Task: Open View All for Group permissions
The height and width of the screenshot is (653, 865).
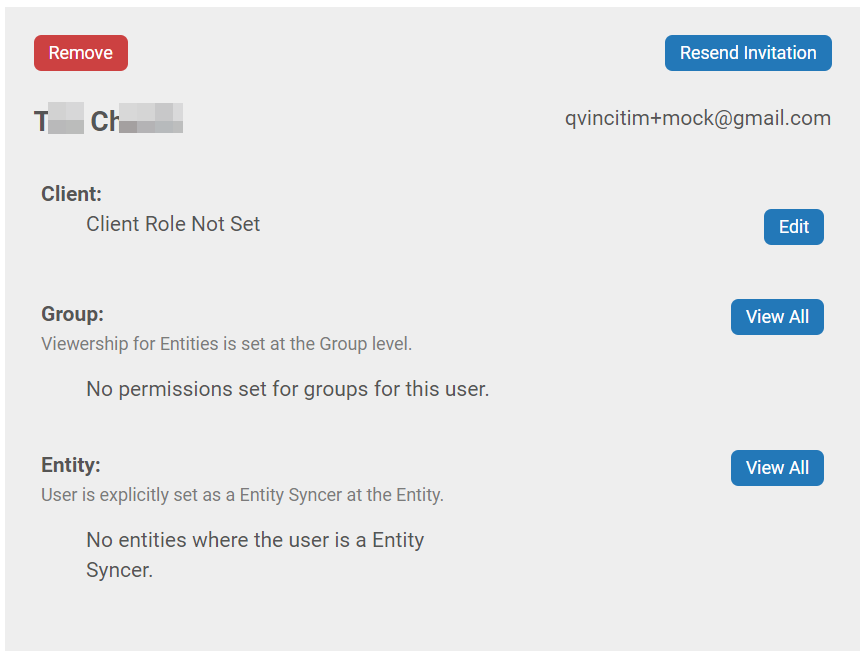Action: [x=777, y=317]
